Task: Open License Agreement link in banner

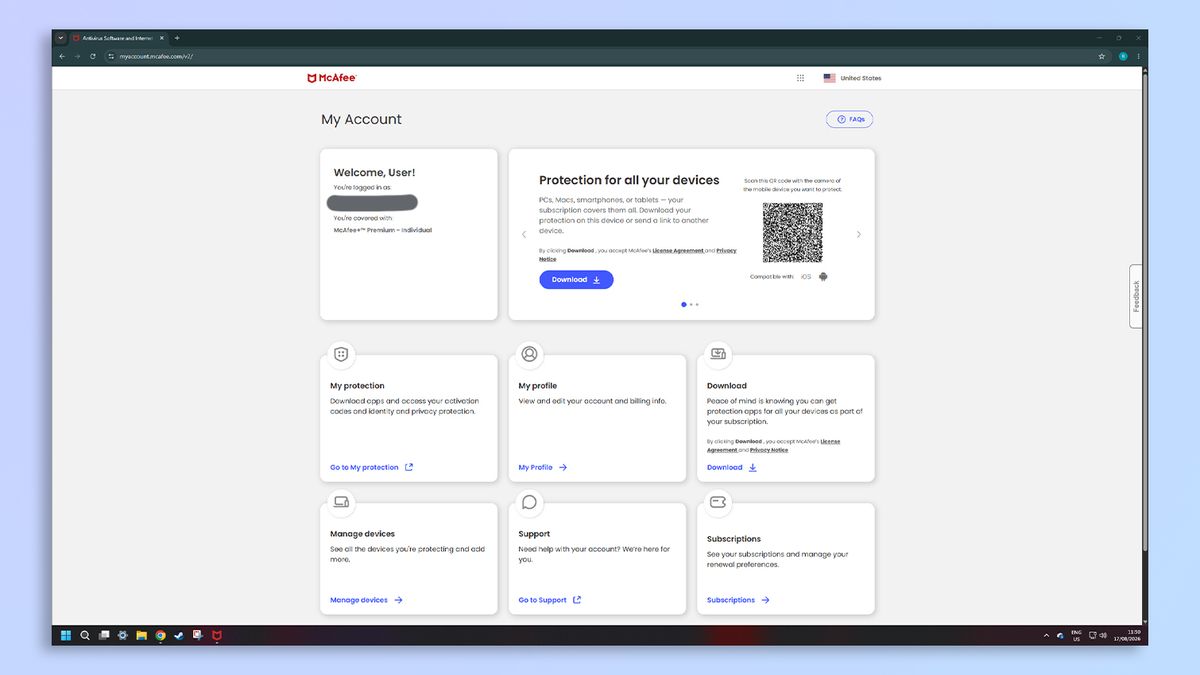Action: (678, 251)
